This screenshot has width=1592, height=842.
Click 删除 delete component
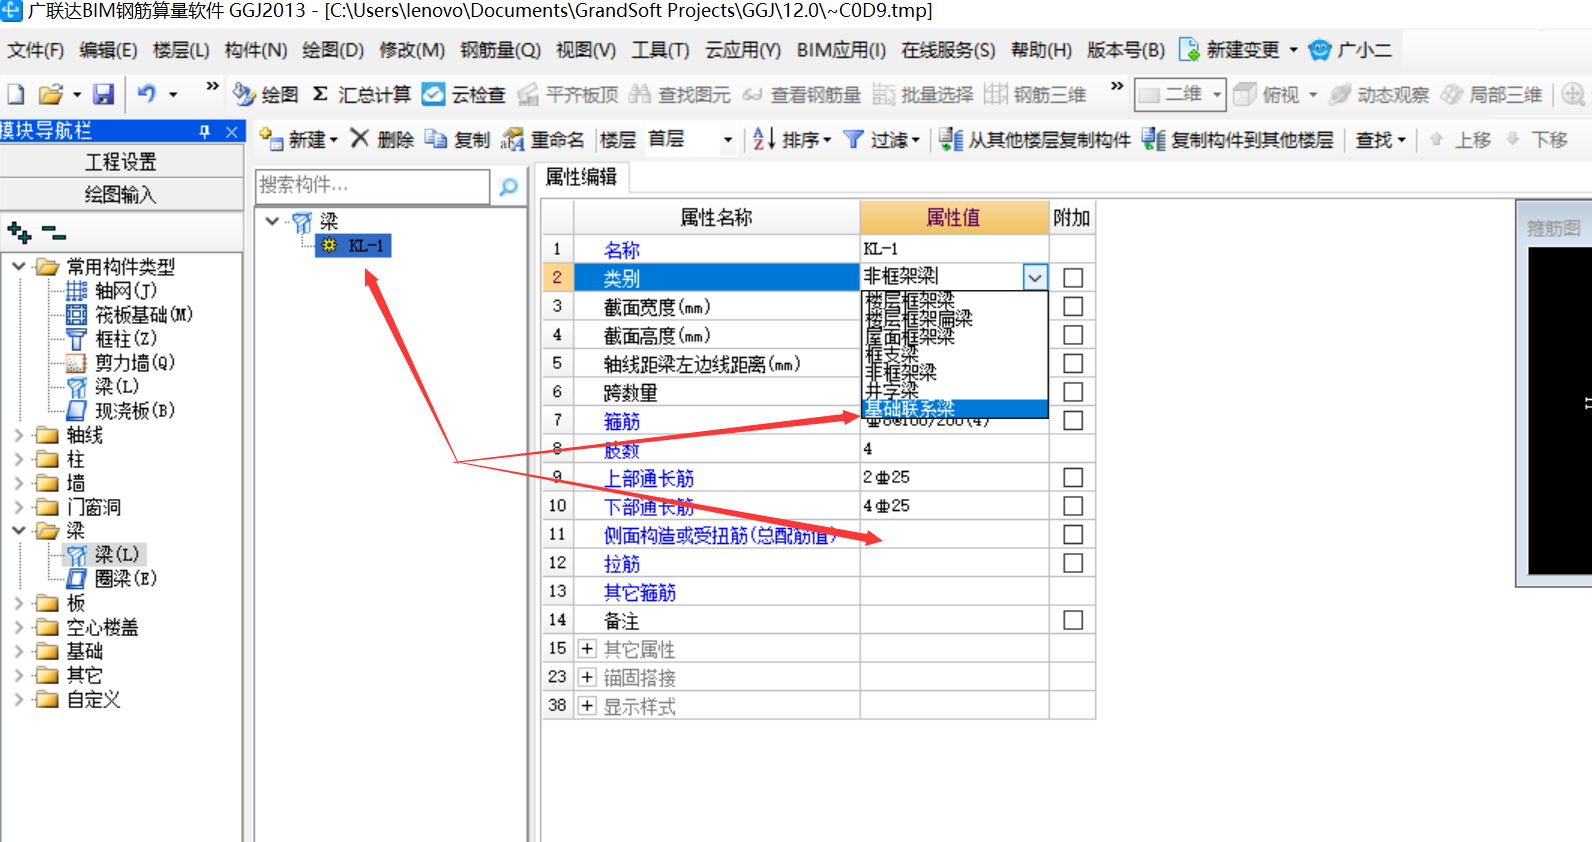point(381,139)
